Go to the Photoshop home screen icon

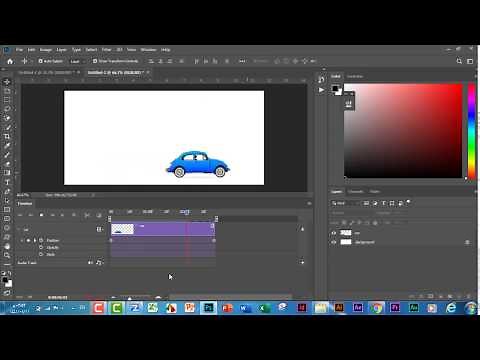tap(10, 61)
